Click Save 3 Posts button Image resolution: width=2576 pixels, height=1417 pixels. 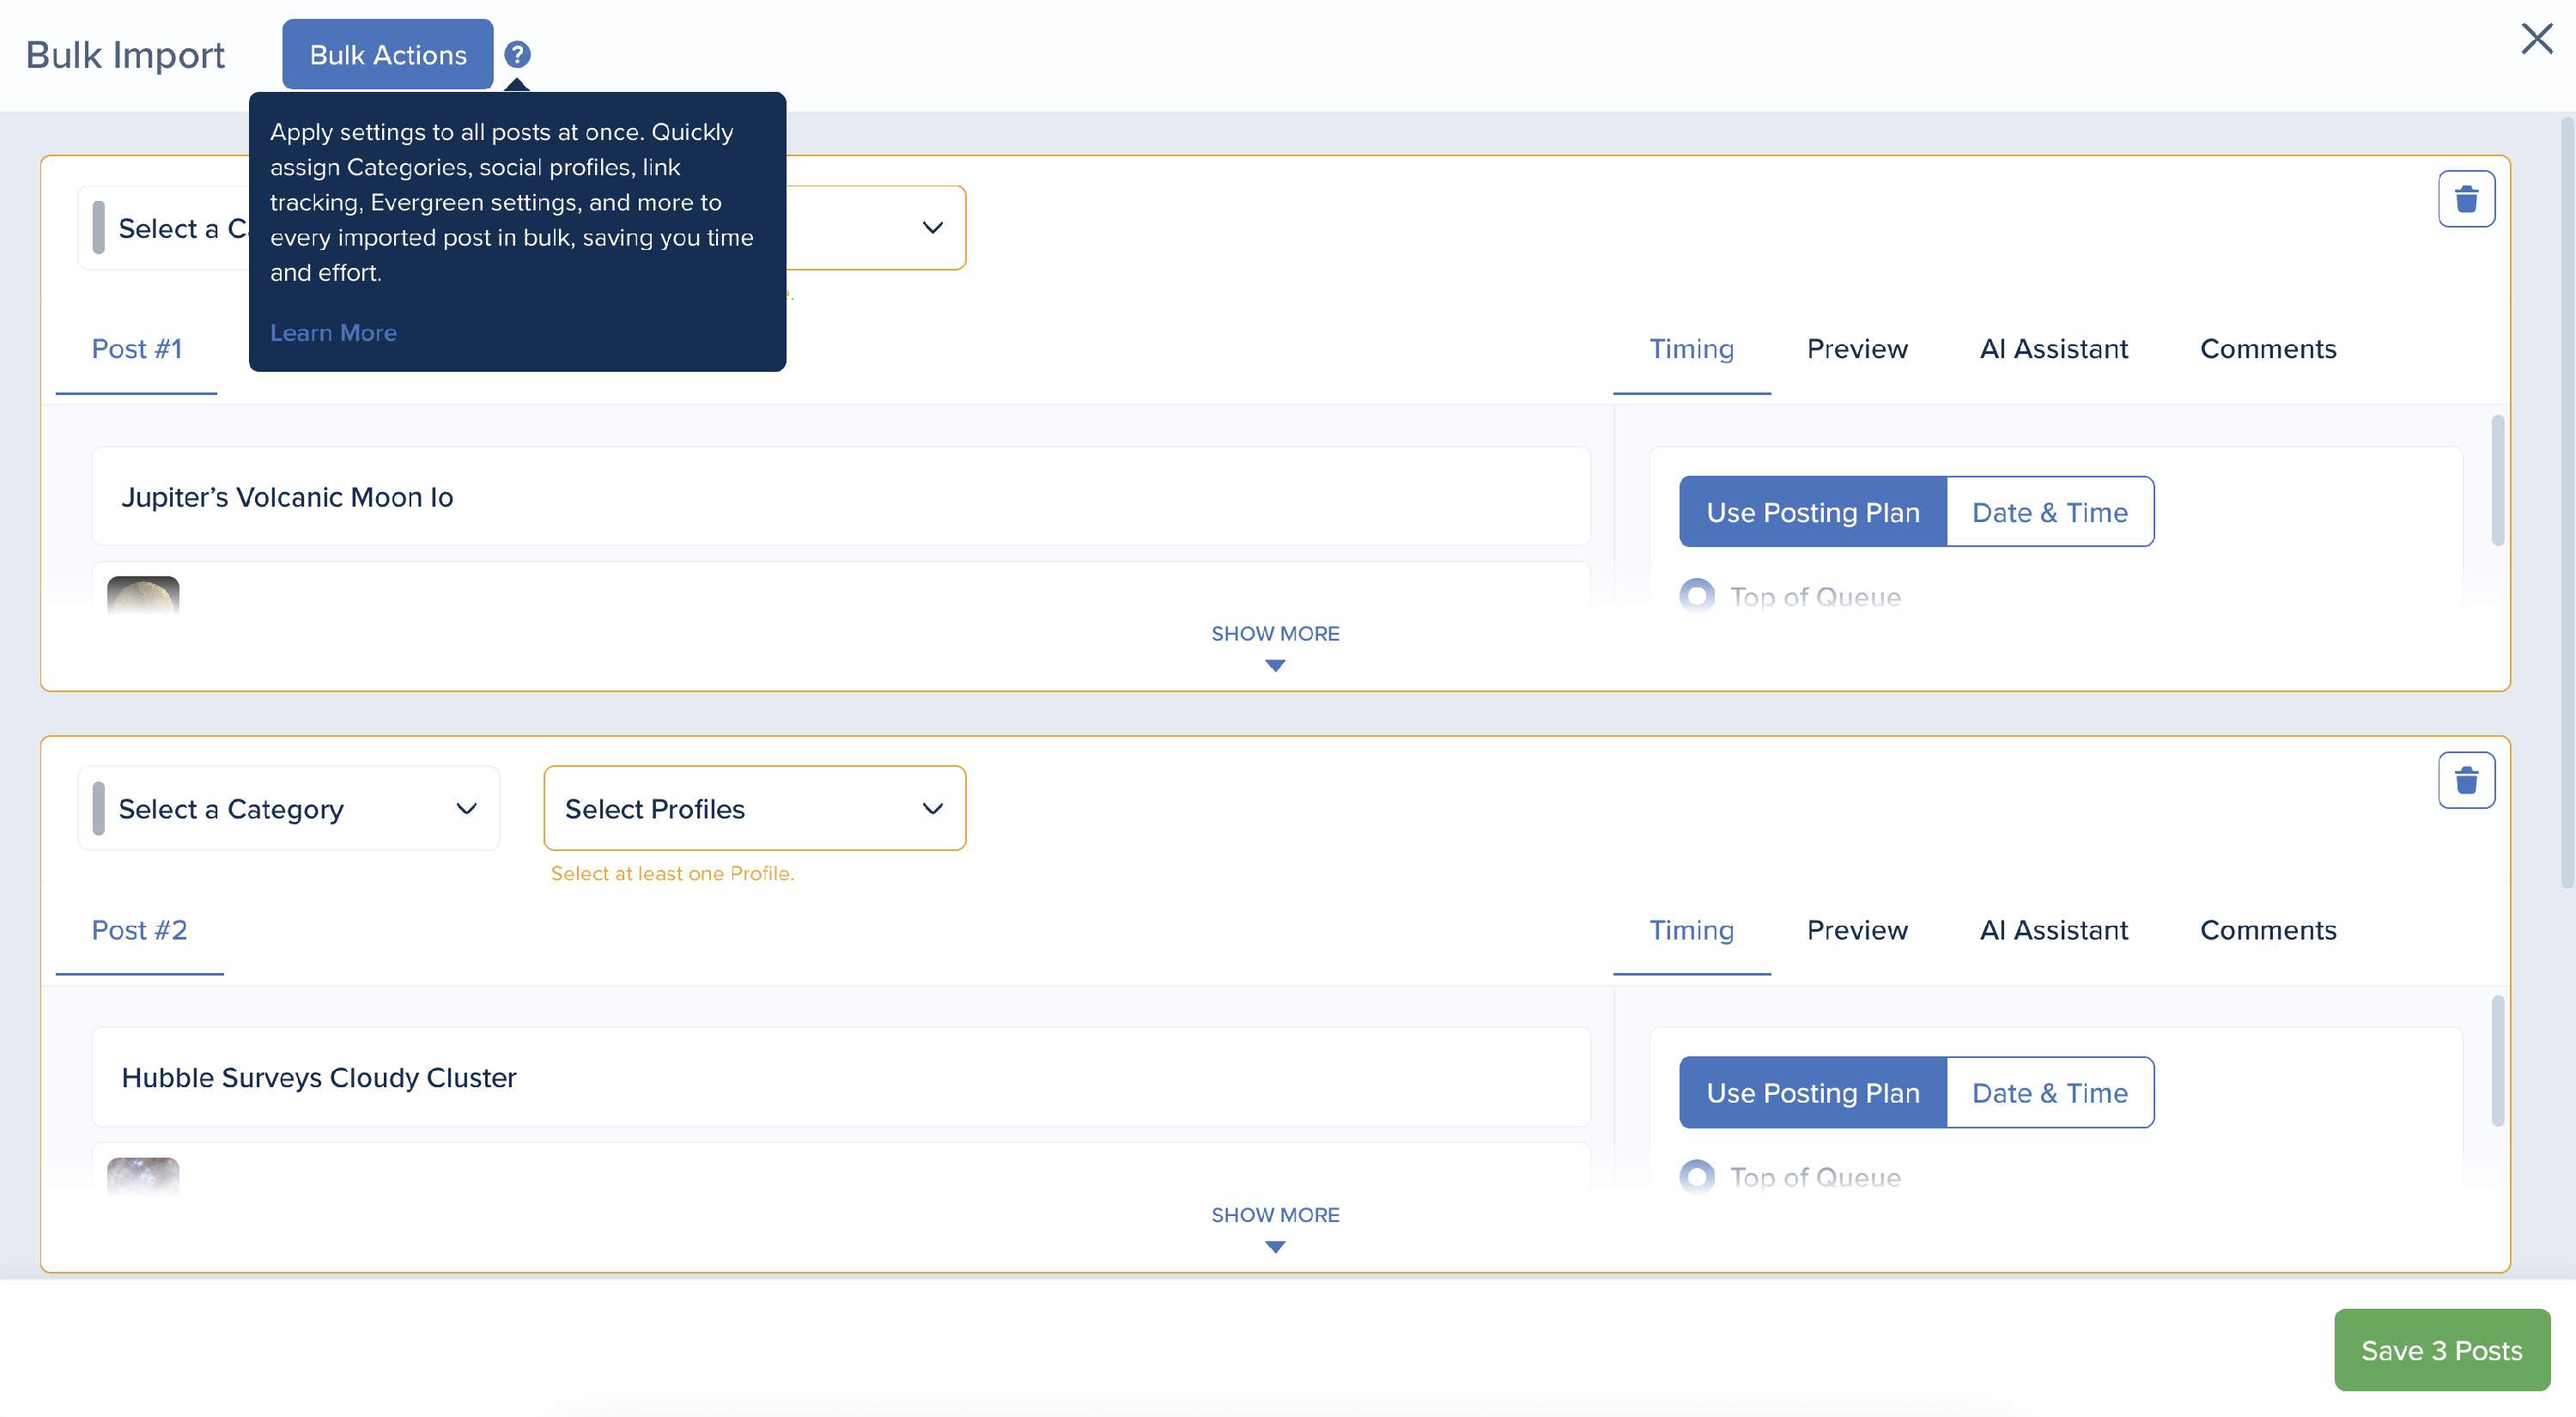2440,1350
